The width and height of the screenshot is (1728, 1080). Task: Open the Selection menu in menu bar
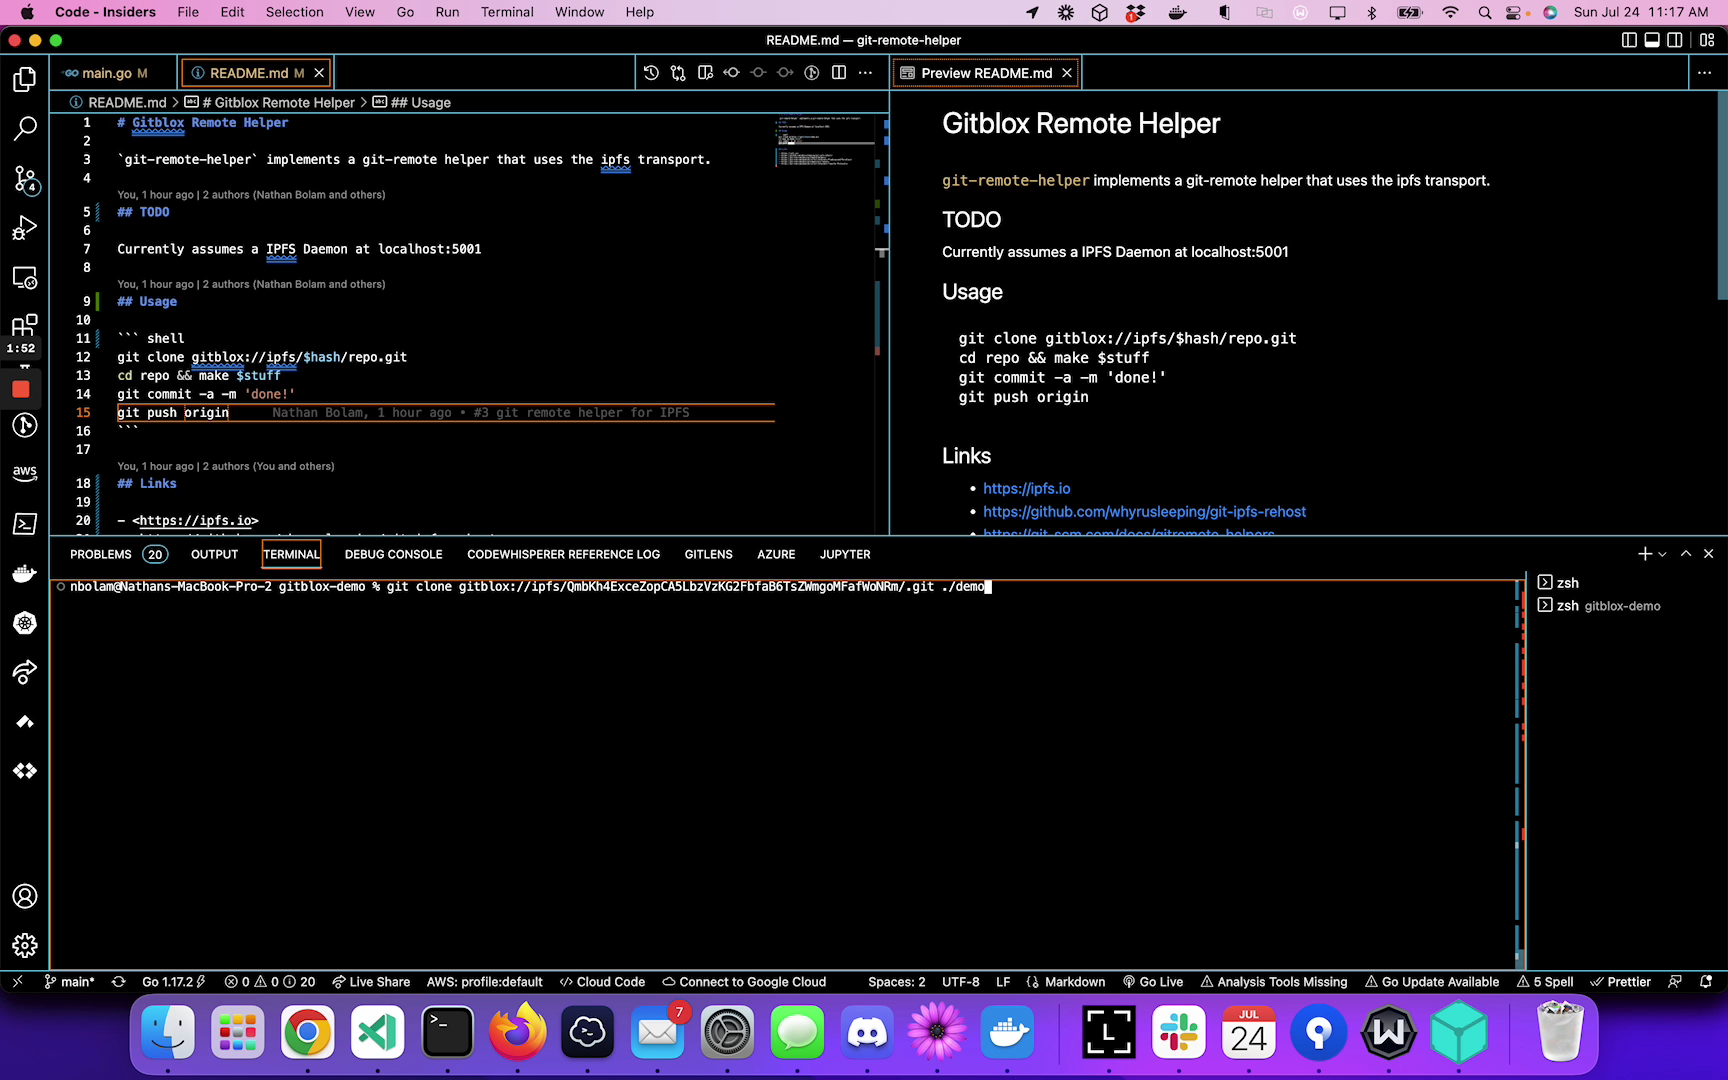coord(294,12)
